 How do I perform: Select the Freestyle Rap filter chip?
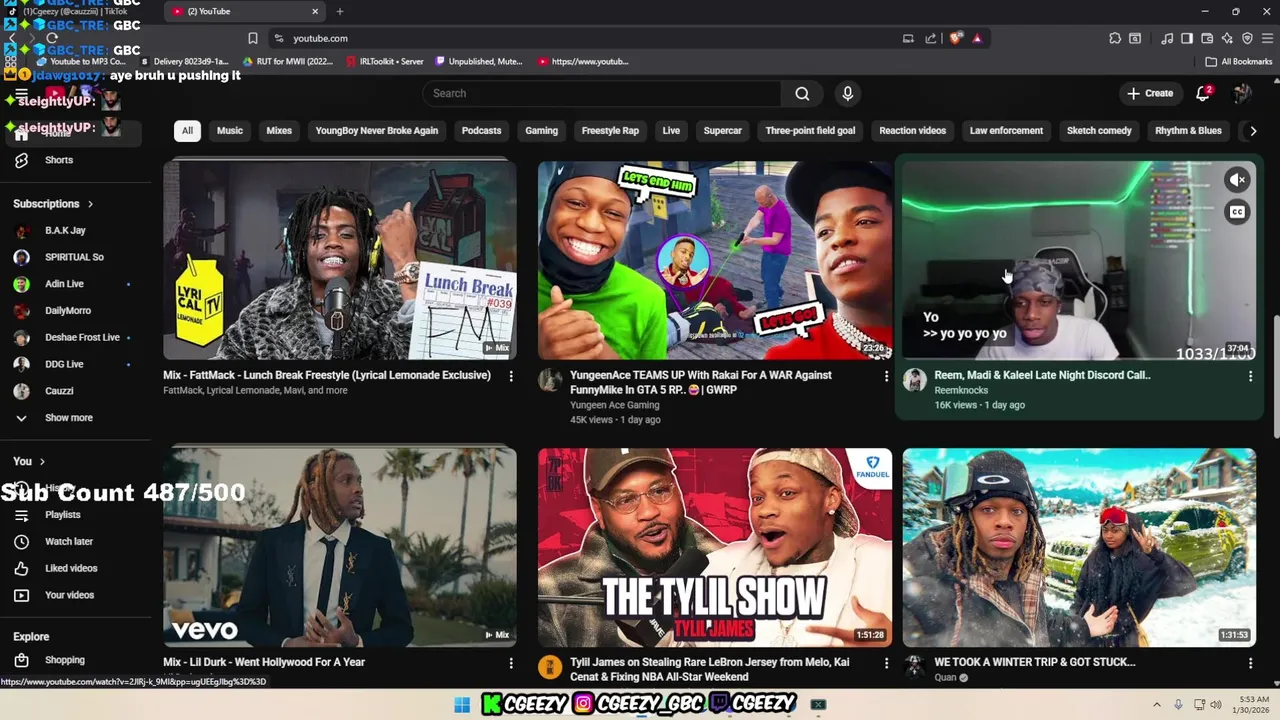(x=610, y=131)
